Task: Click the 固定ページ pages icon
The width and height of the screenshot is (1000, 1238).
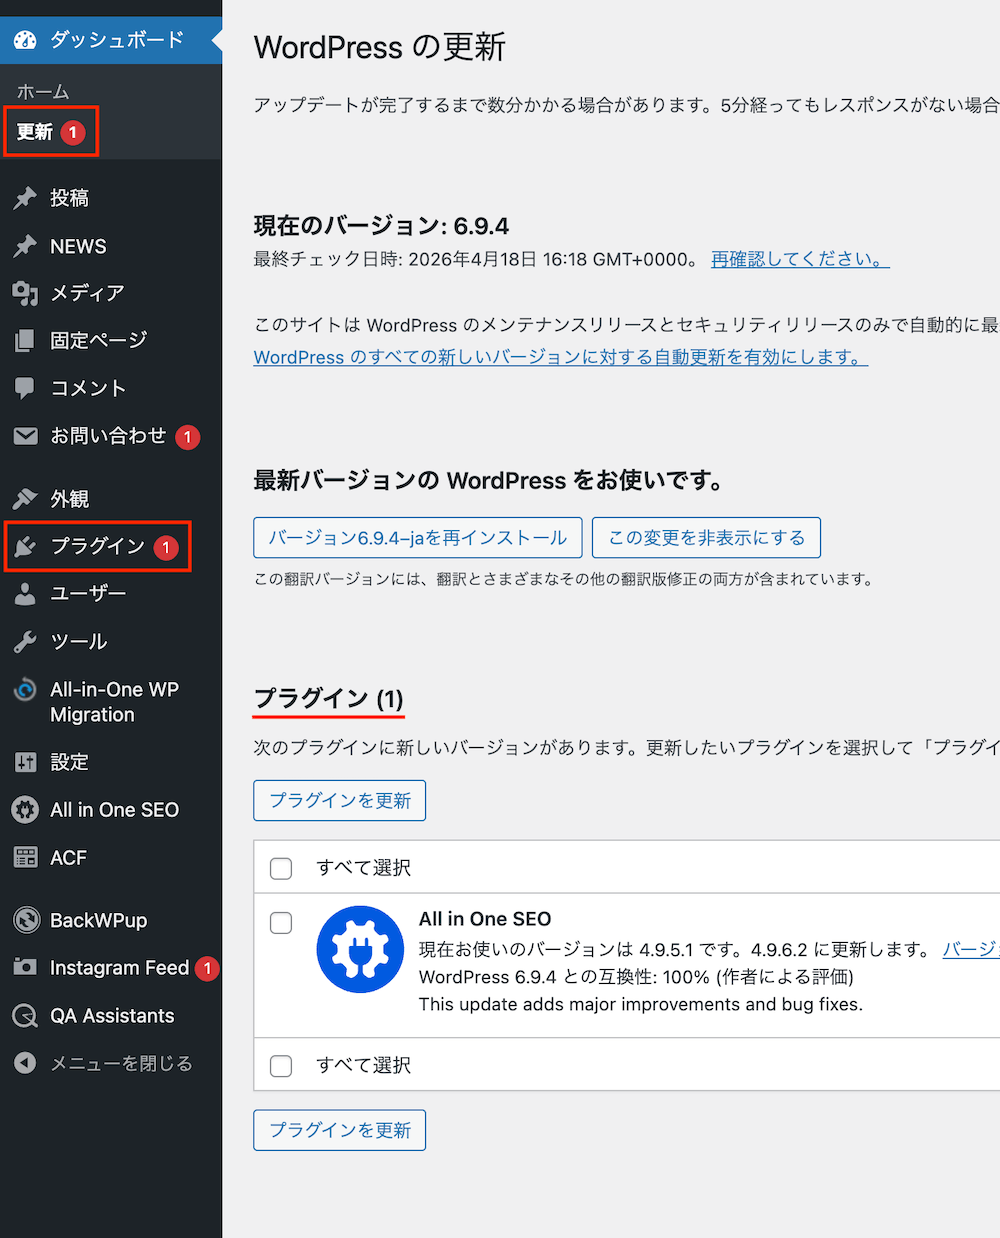Action: coord(24,340)
